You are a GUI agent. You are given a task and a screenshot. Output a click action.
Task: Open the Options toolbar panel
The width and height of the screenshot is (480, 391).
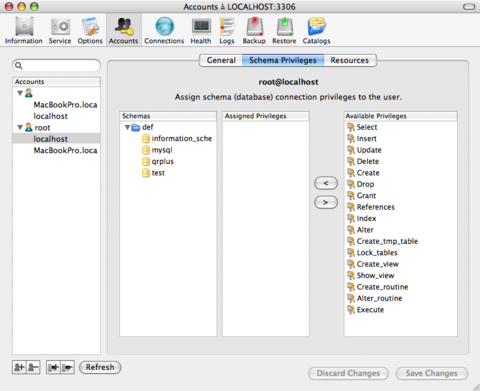coord(90,30)
